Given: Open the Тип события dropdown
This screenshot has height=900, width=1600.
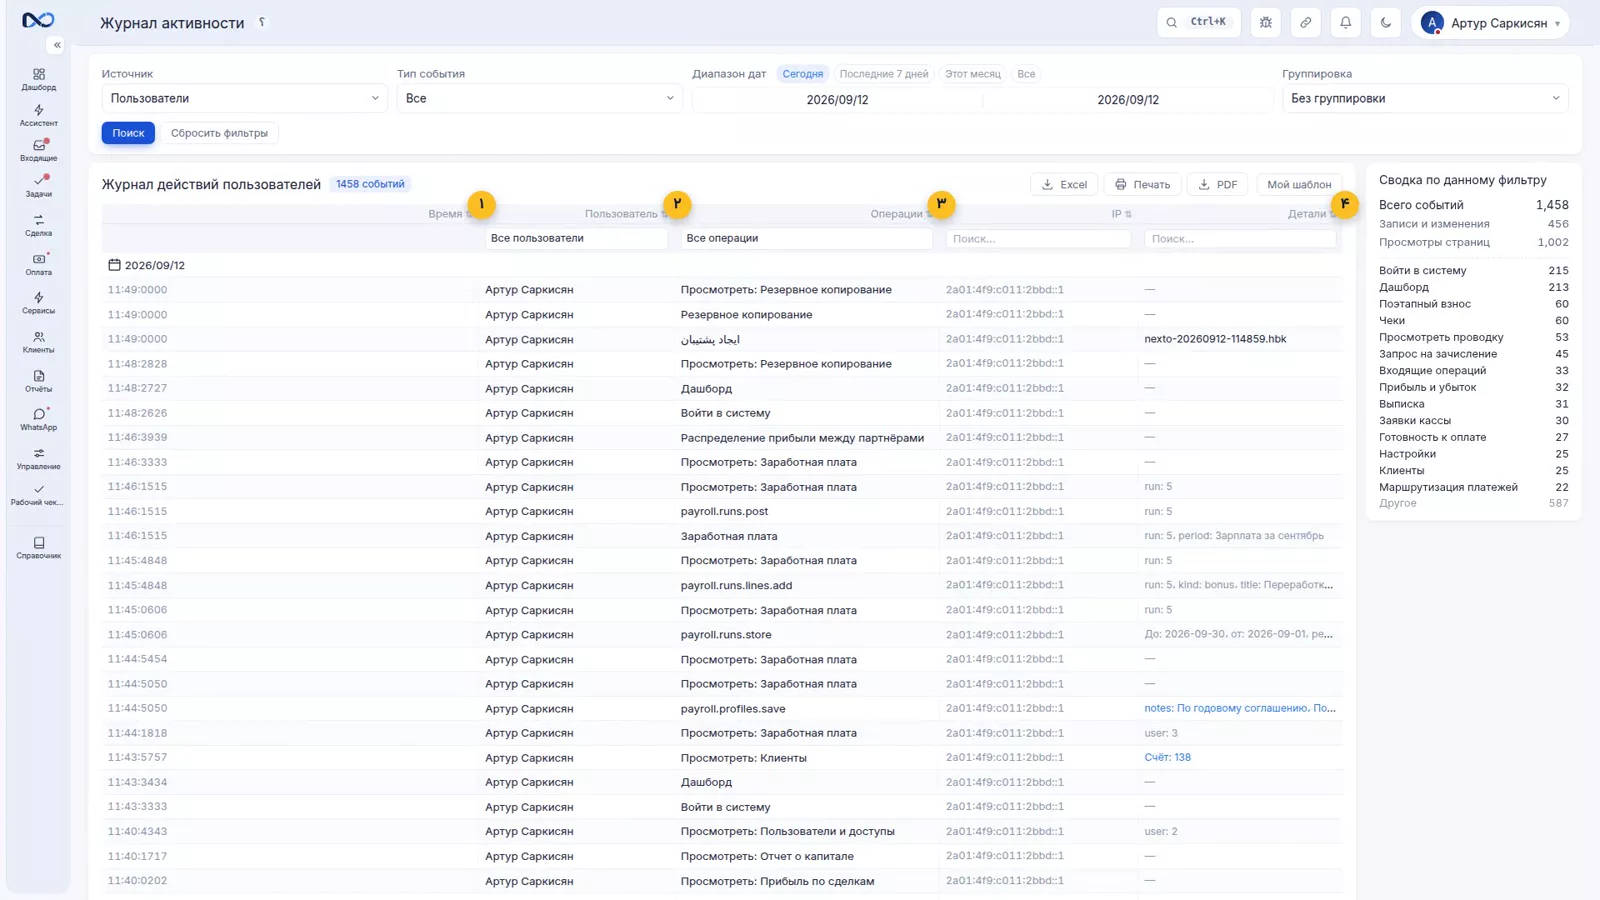Looking at the screenshot, I should pyautogui.click(x=539, y=98).
